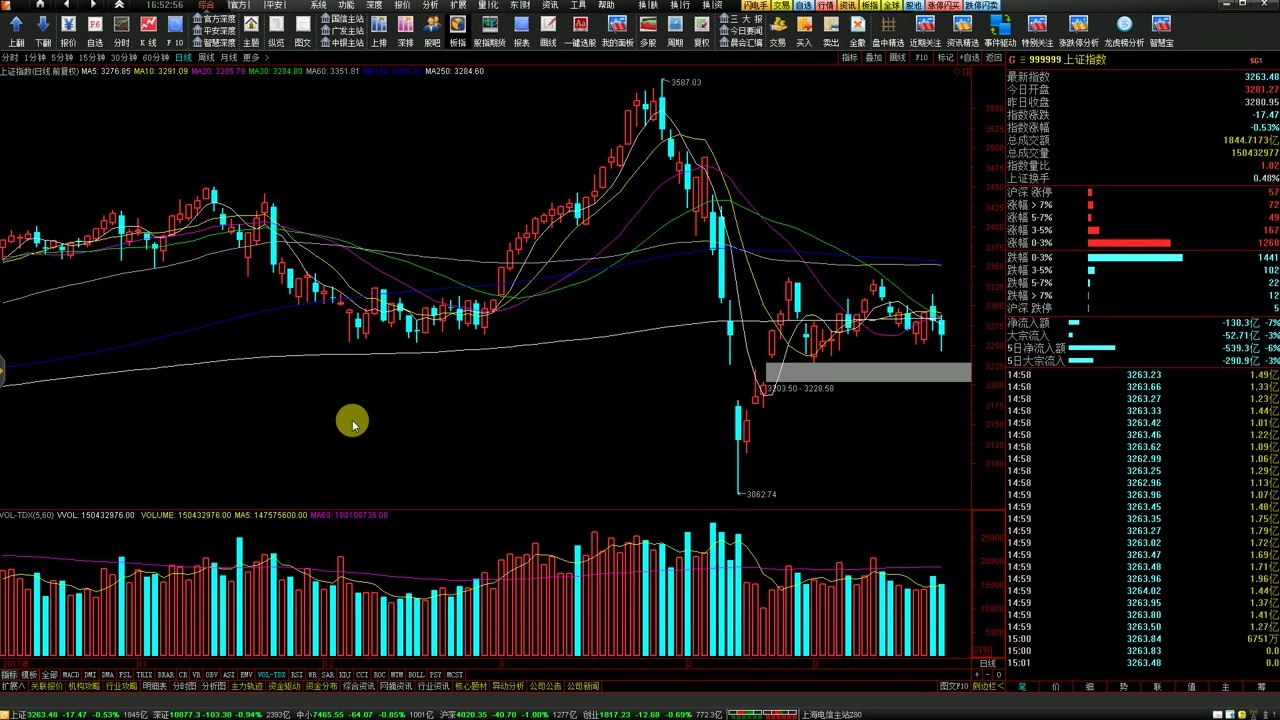This screenshot has height=720, width=1280.
Task: Open the 盘中精选 grid icon
Action: tap(888, 24)
